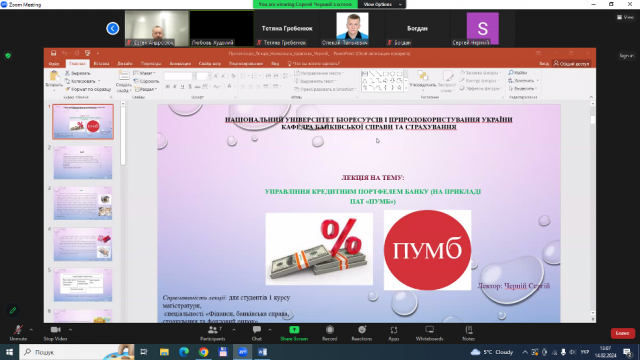The width and height of the screenshot is (640, 360).
Task: Toggle text shadow S formatting
Action: pyautogui.click(x=190, y=87)
